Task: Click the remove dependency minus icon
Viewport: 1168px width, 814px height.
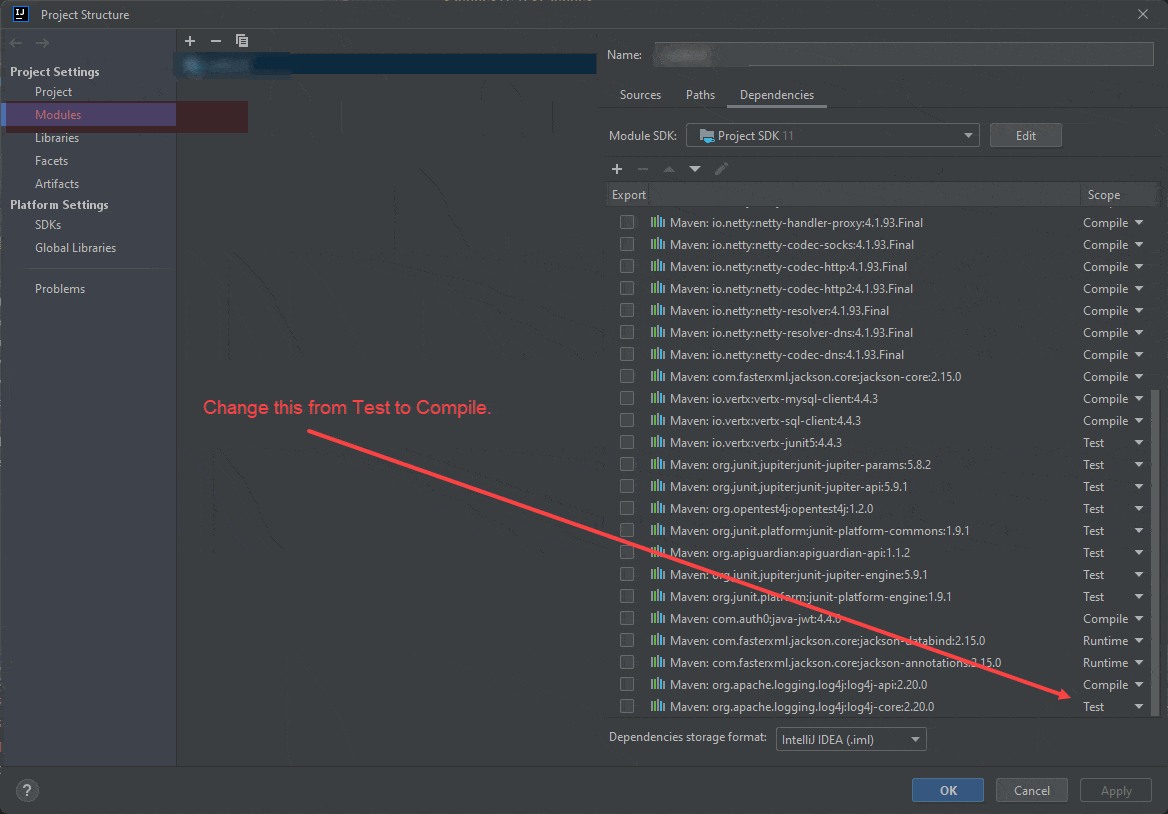Action: click(643, 169)
